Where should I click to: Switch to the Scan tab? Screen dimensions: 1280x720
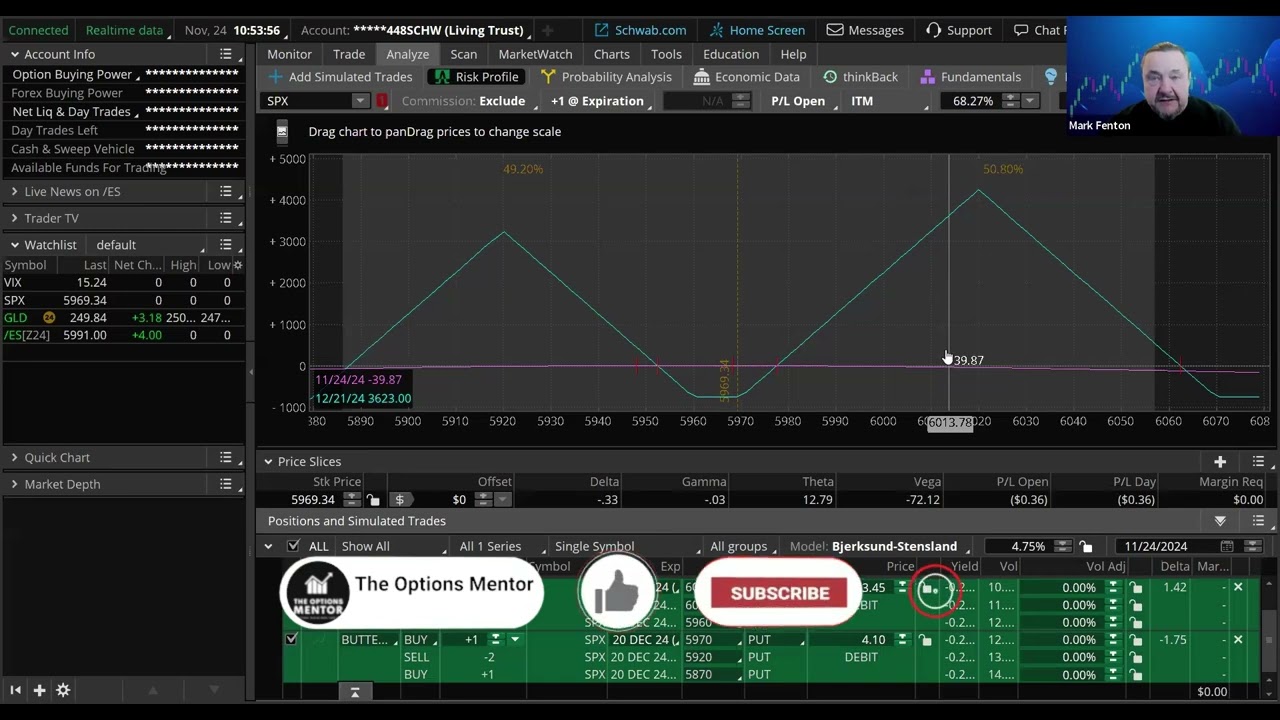click(464, 54)
